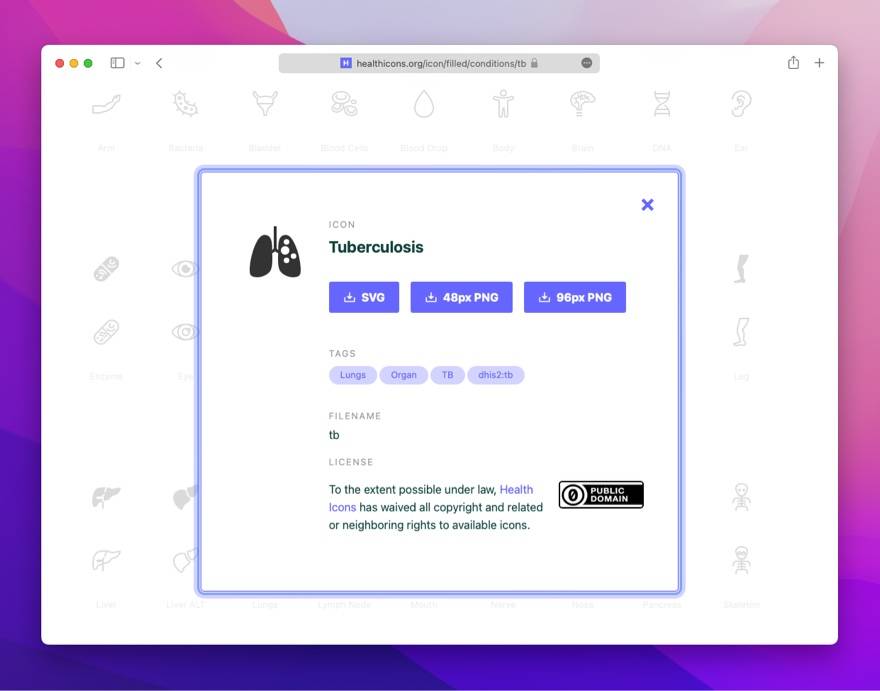Click the 'Mouth' label
This screenshot has height=691, width=880.
tap(424, 605)
